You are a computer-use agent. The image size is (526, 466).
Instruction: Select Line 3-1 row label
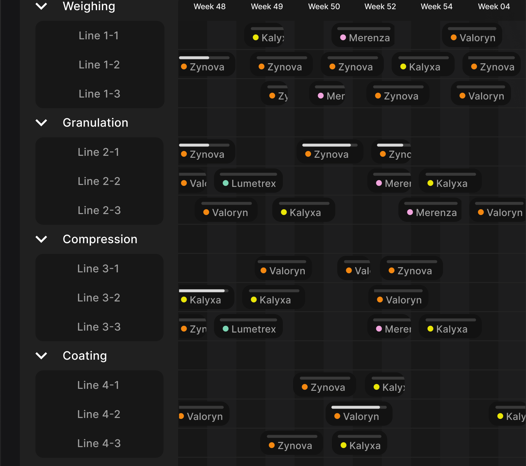tap(98, 269)
